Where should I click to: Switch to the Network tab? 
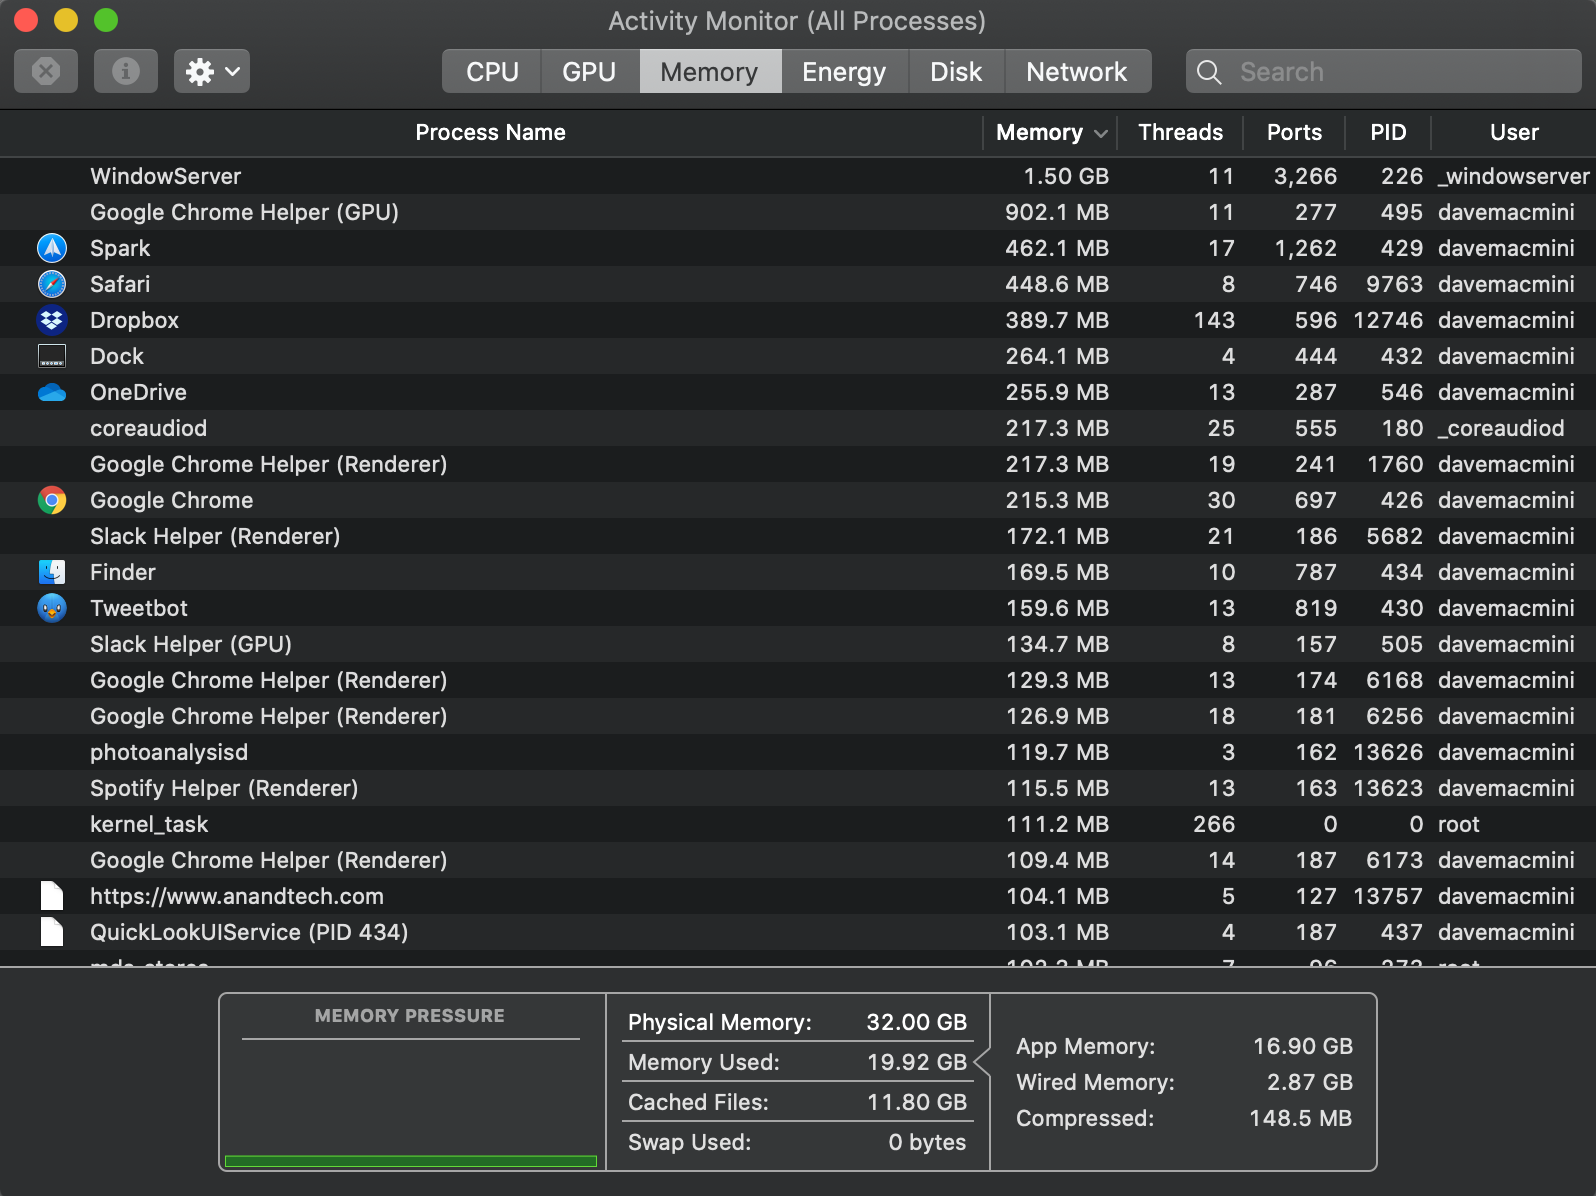[1077, 71]
